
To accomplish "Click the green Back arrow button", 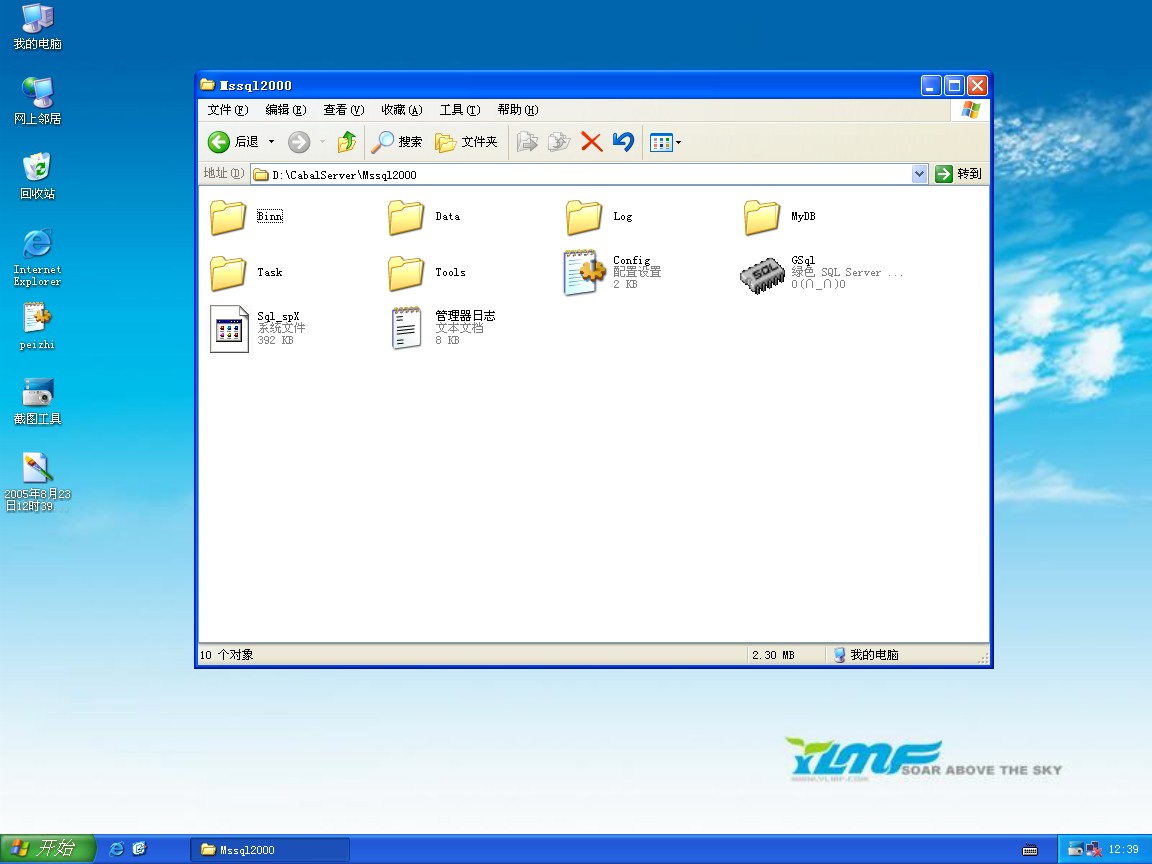I will [220, 142].
